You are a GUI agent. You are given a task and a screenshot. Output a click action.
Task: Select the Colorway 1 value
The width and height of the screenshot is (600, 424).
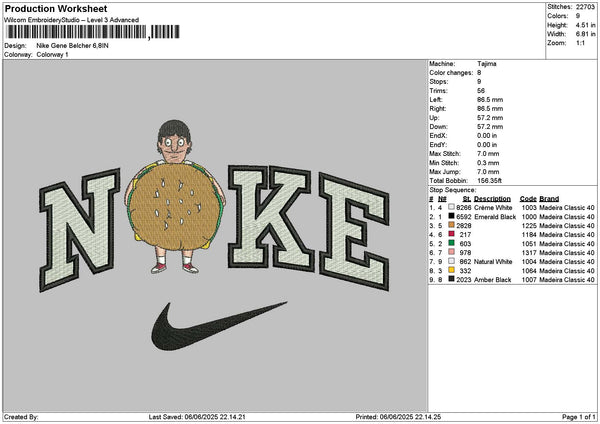(x=52, y=55)
